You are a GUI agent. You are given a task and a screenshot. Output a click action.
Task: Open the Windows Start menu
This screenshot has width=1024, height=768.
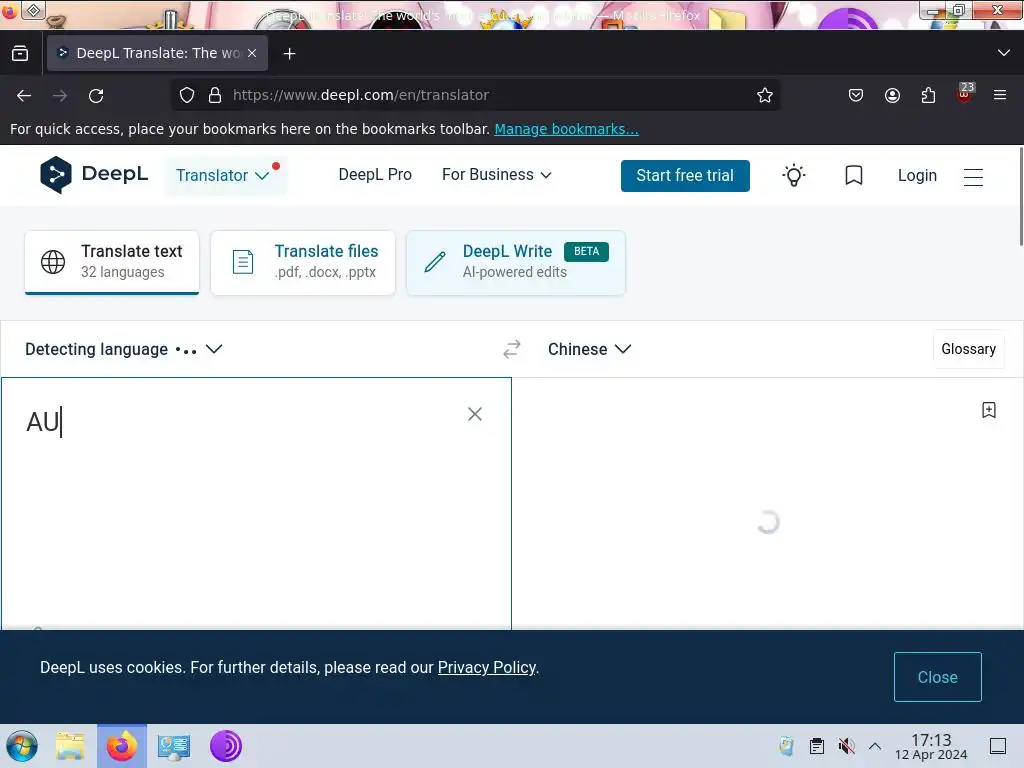(x=22, y=746)
